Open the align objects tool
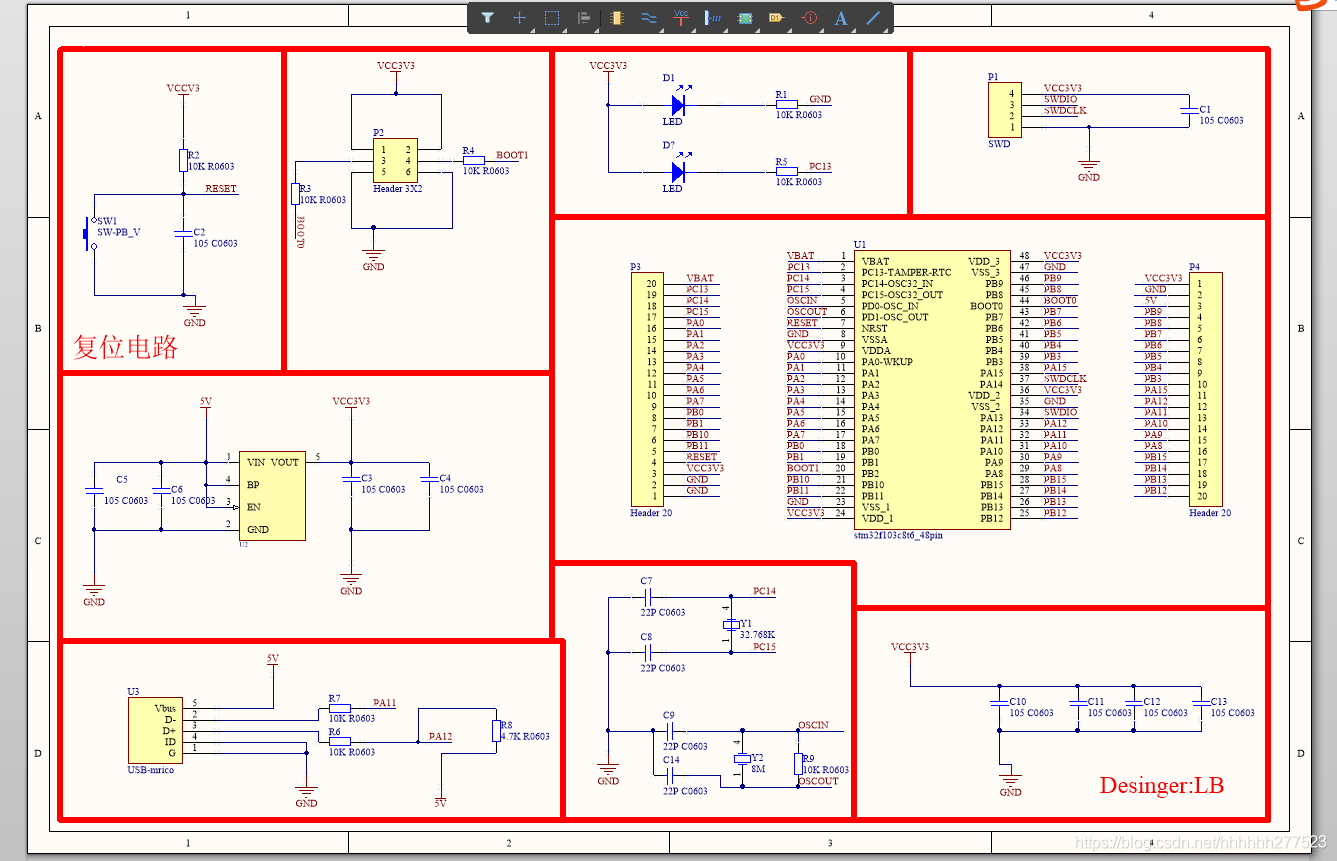The height and width of the screenshot is (861, 1337). click(584, 17)
